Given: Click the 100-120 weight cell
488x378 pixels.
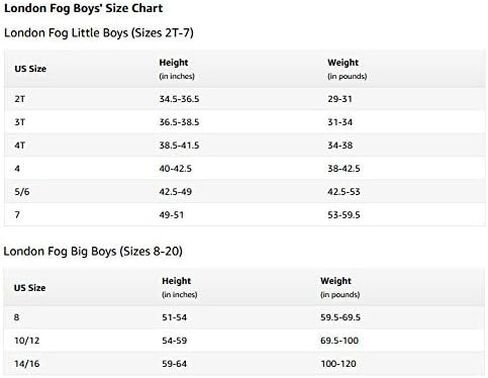Looking at the screenshot, I should (x=338, y=364).
